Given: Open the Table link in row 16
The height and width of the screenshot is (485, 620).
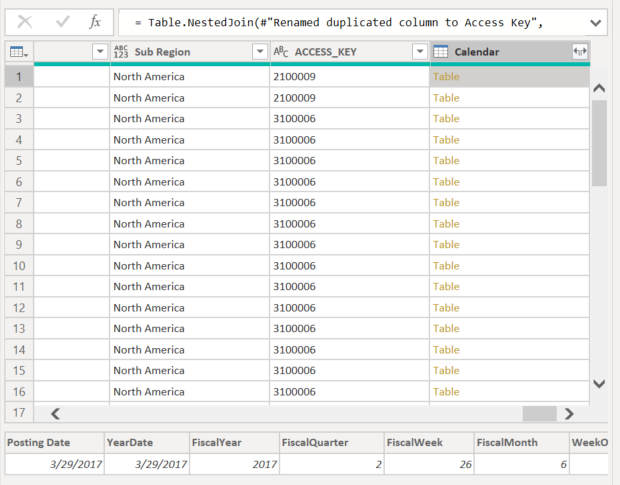Looking at the screenshot, I should coord(446,392).
